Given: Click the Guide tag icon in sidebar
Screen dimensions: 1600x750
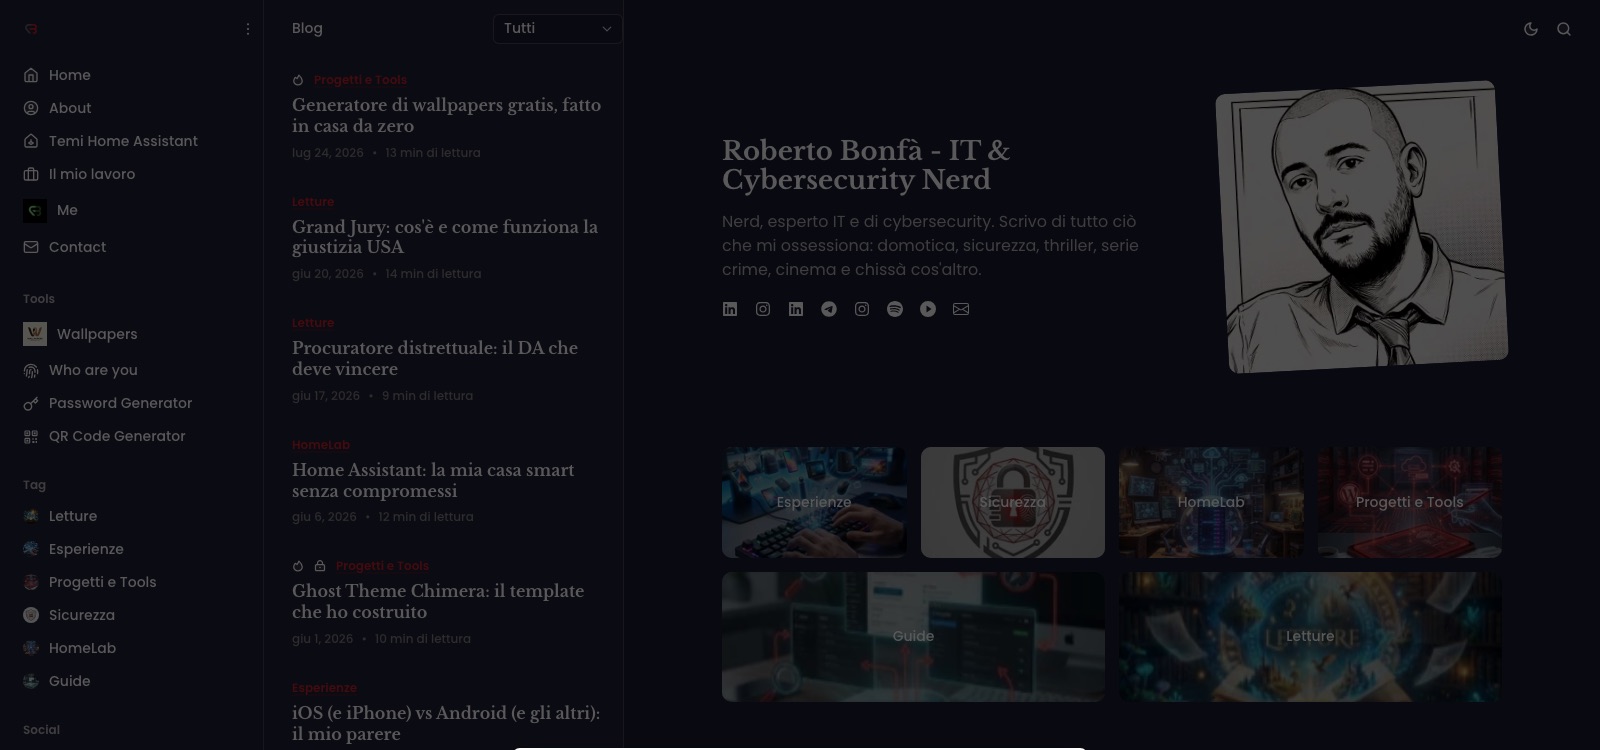Looking at the screenshot, I should tap(31, 681).
